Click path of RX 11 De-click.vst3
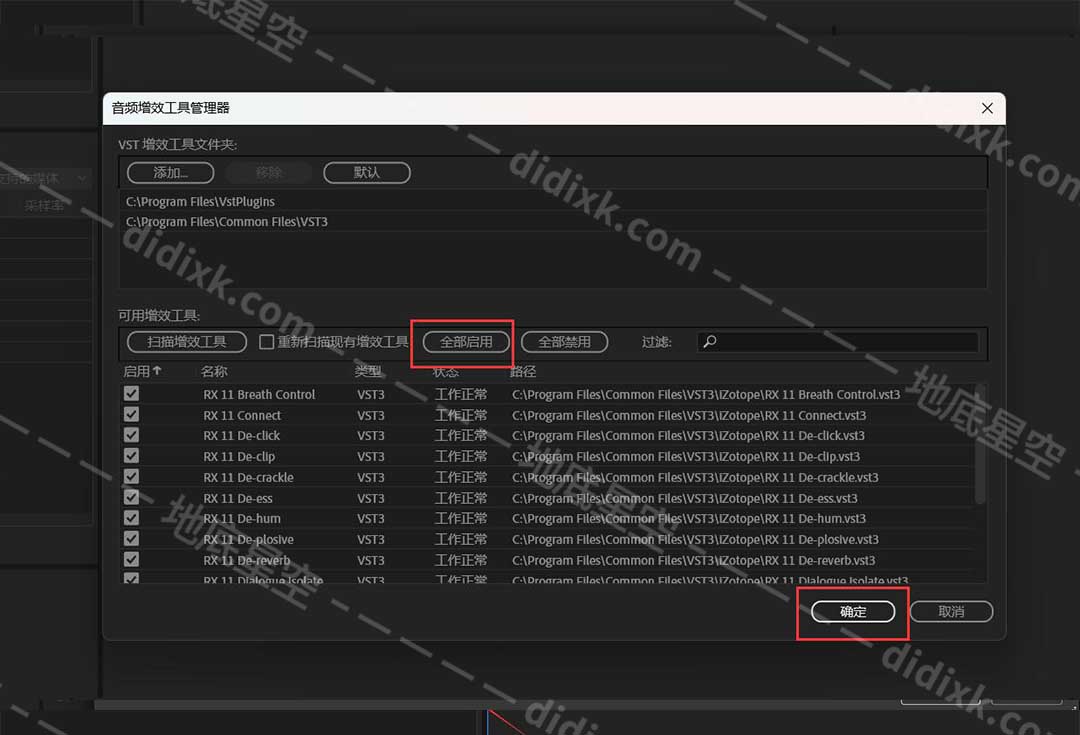 (688, 435)
